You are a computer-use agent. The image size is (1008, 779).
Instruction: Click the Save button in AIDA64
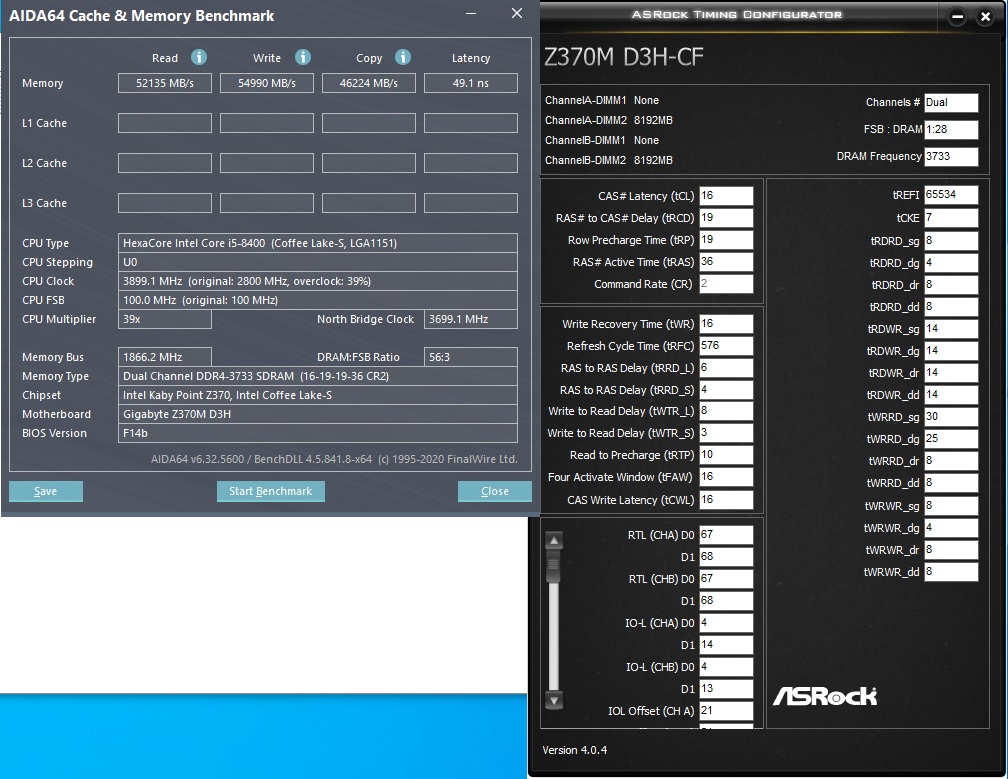click(x=46, y=491)
